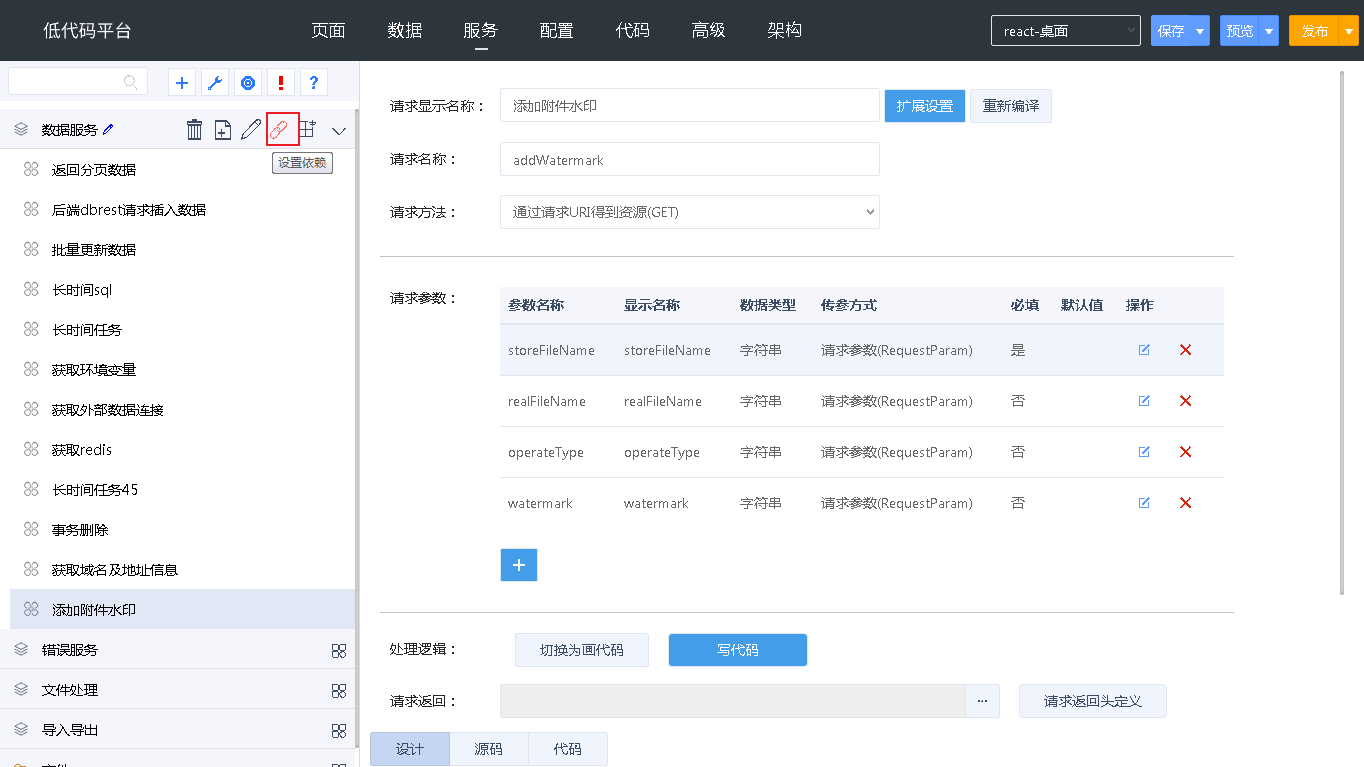Edit the storeFileName parameter row
The width and height of the screenshot is (1364, 767).
point(1144,350)
